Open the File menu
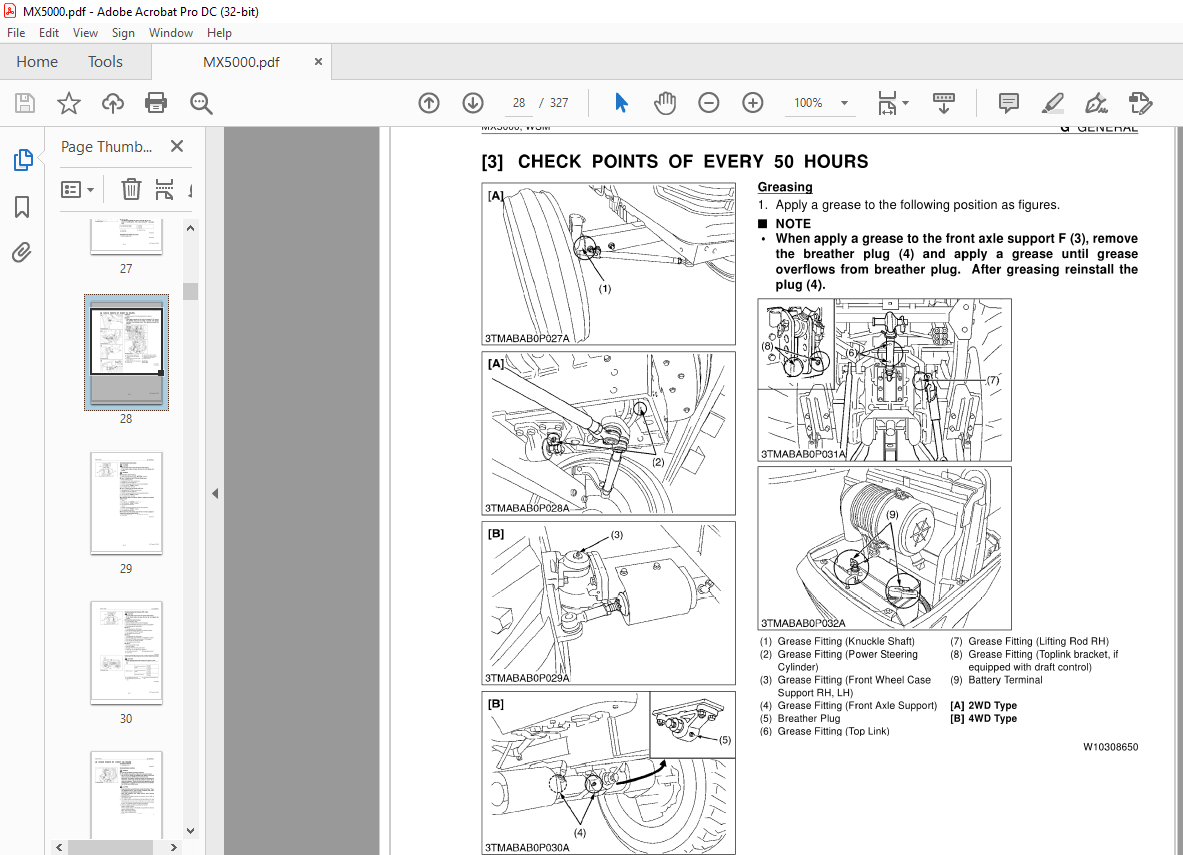Image resolution: width=1183 pixels, height=855 pixels. pos(16,33)
